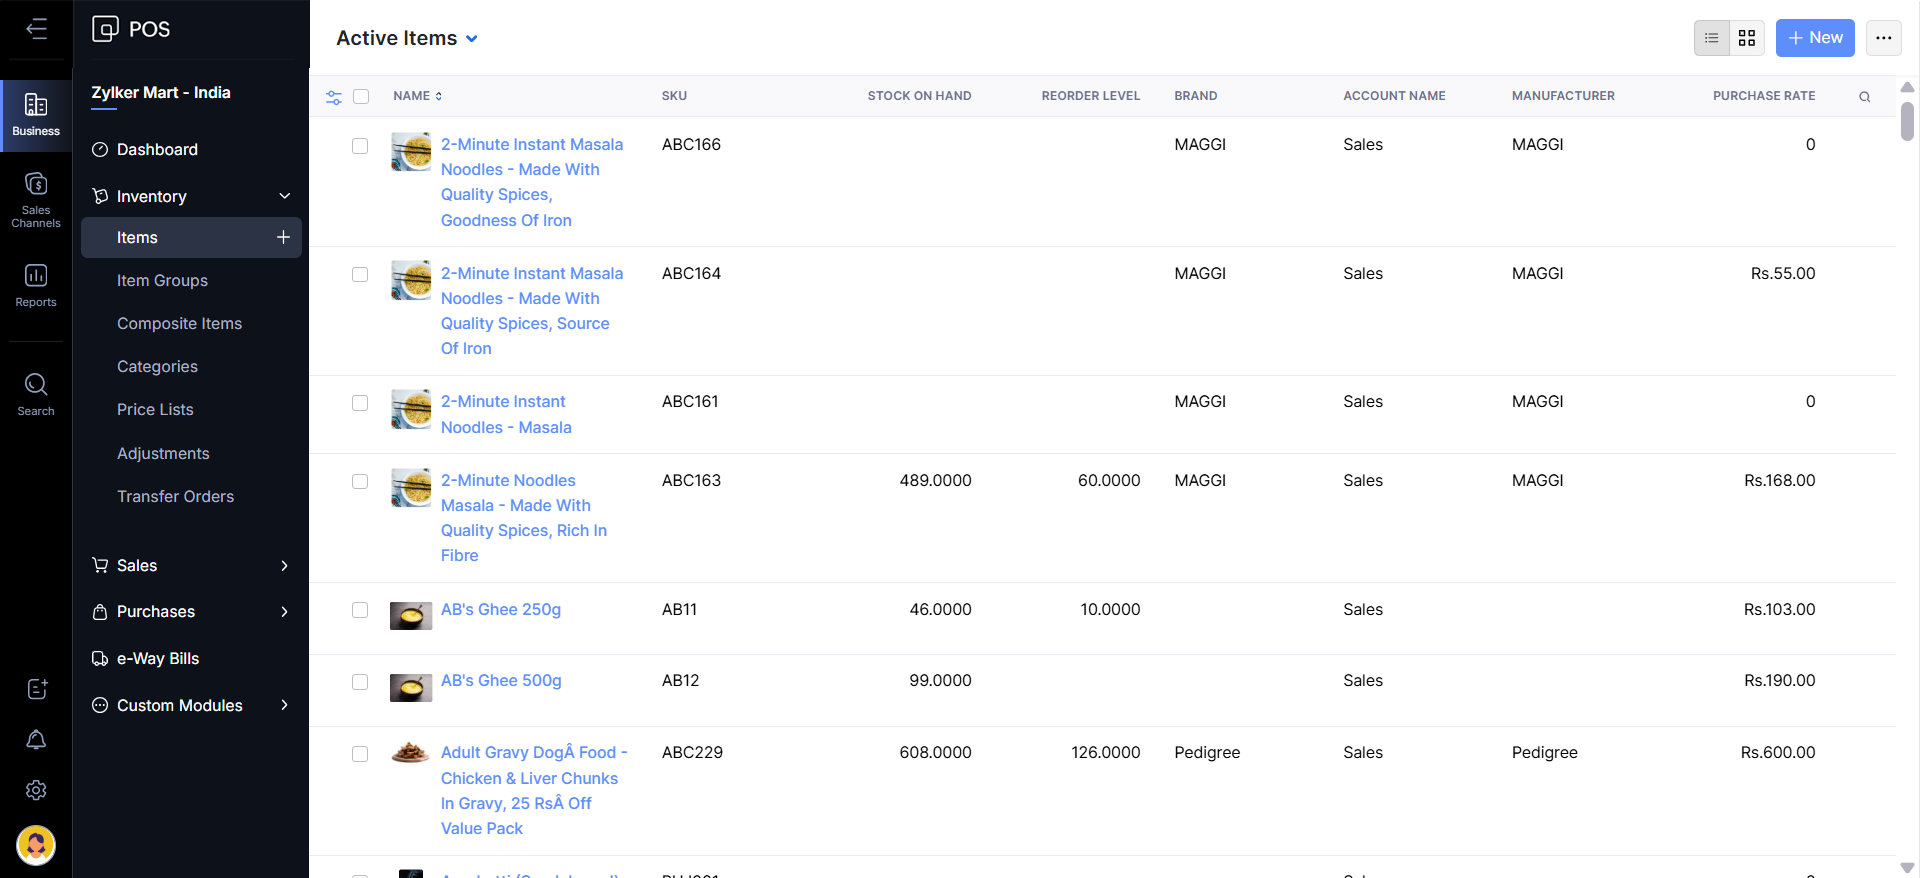The width and height of the screenshot is (1920, 878).
Task: Click the Search icon in the left rail
Action: pos(36,394)
